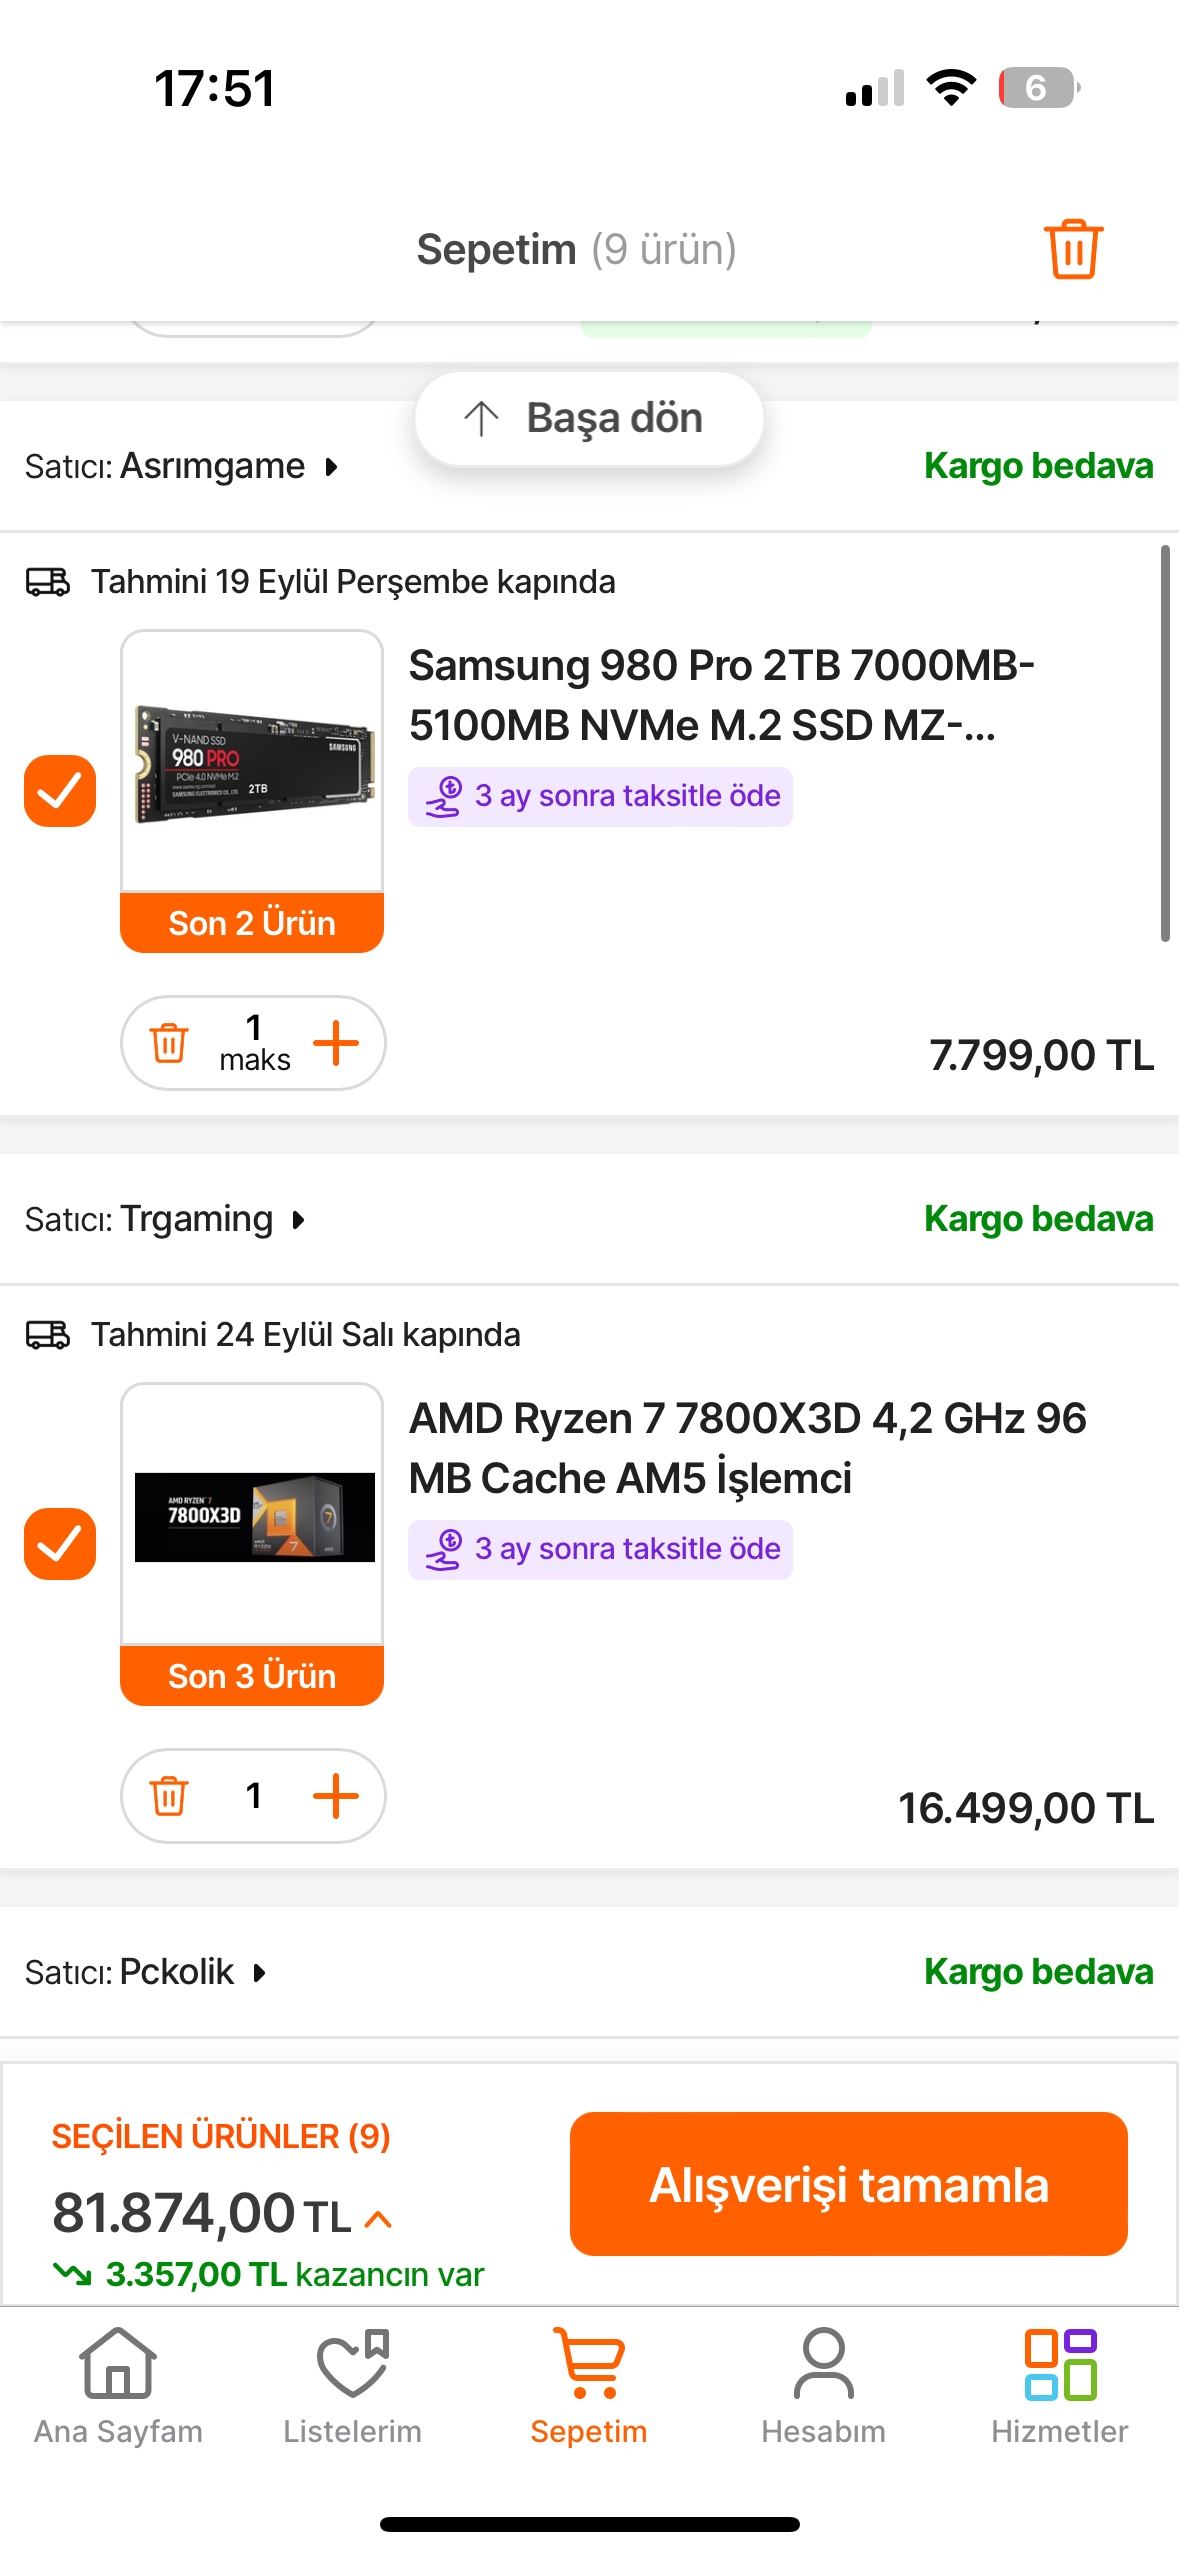Expand seller Trgaming details arrow

click(x=298, y=1220)
